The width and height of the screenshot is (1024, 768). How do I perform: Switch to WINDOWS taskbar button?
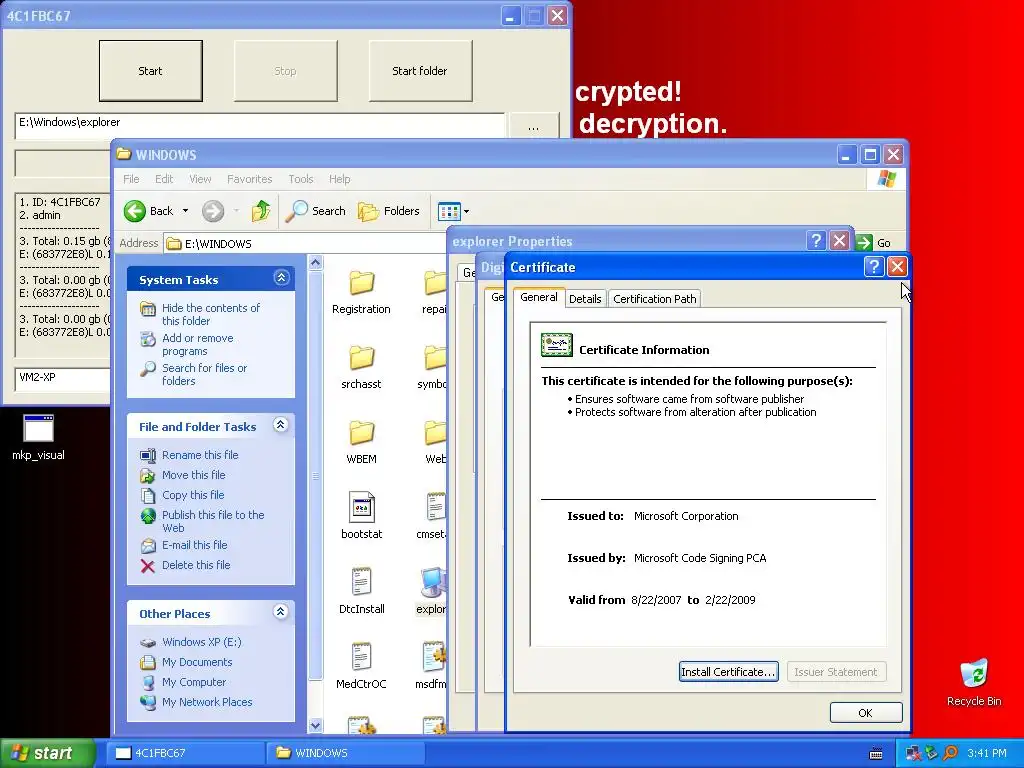coord(346,753)
